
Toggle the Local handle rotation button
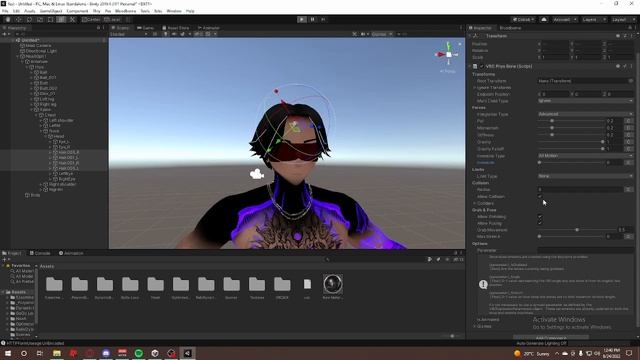coord(112,19)
